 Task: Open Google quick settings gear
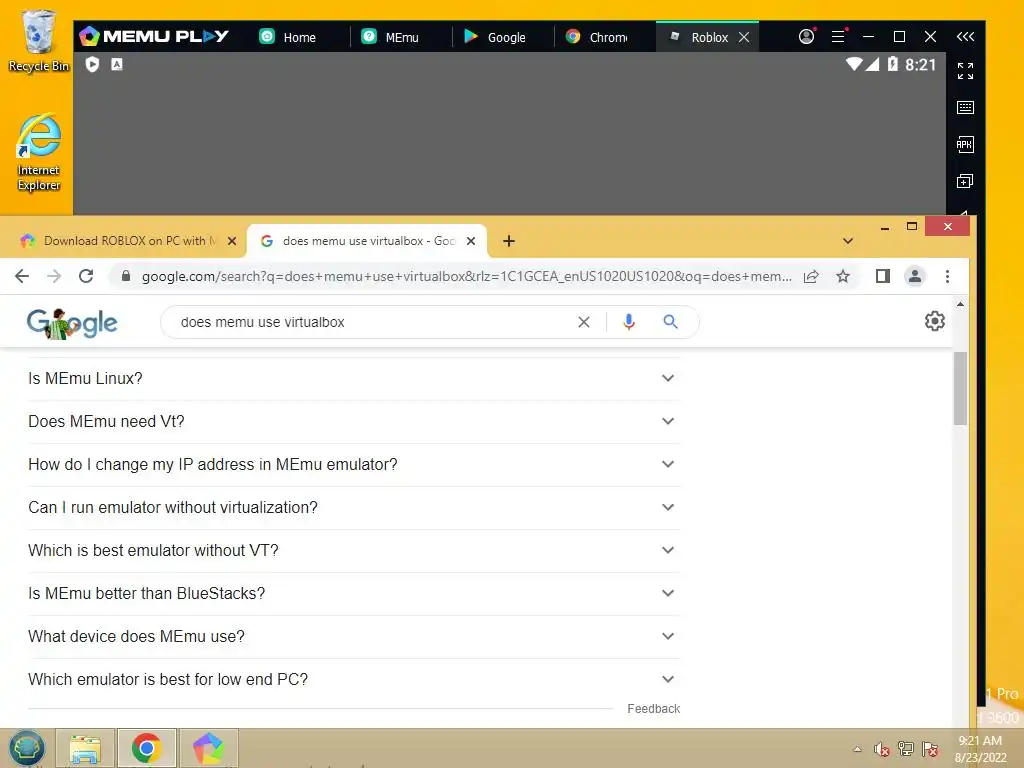click(x=935, y=321)
